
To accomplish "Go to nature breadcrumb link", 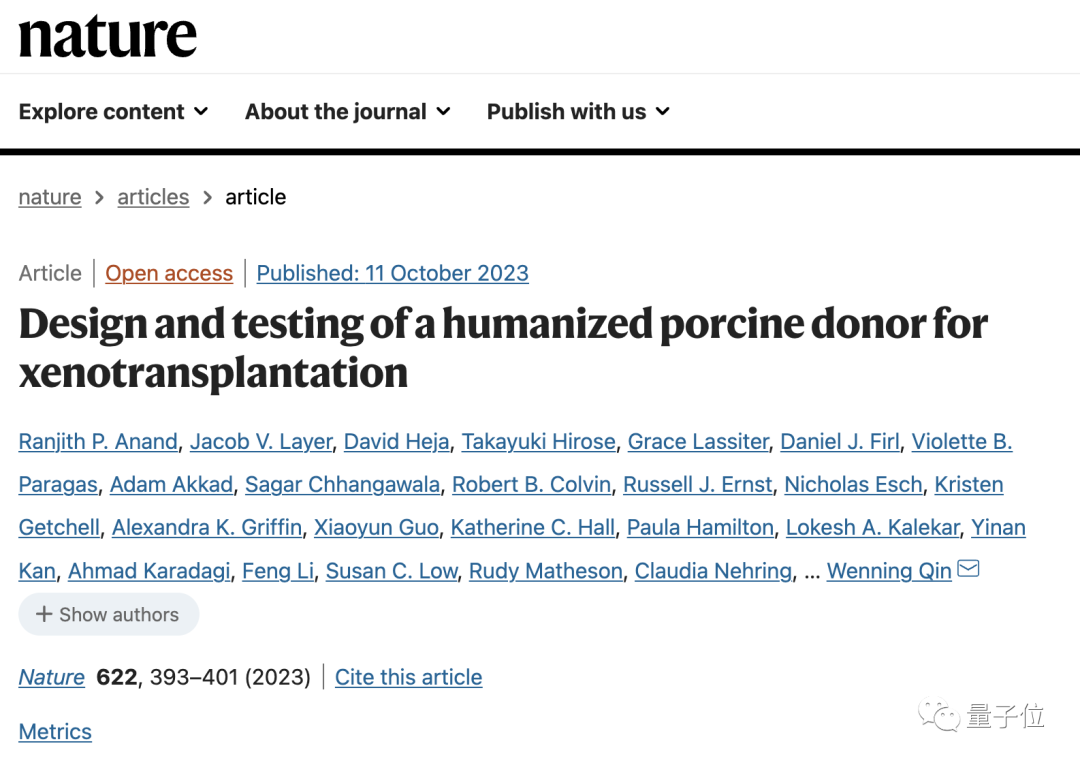I will (50, 197).
